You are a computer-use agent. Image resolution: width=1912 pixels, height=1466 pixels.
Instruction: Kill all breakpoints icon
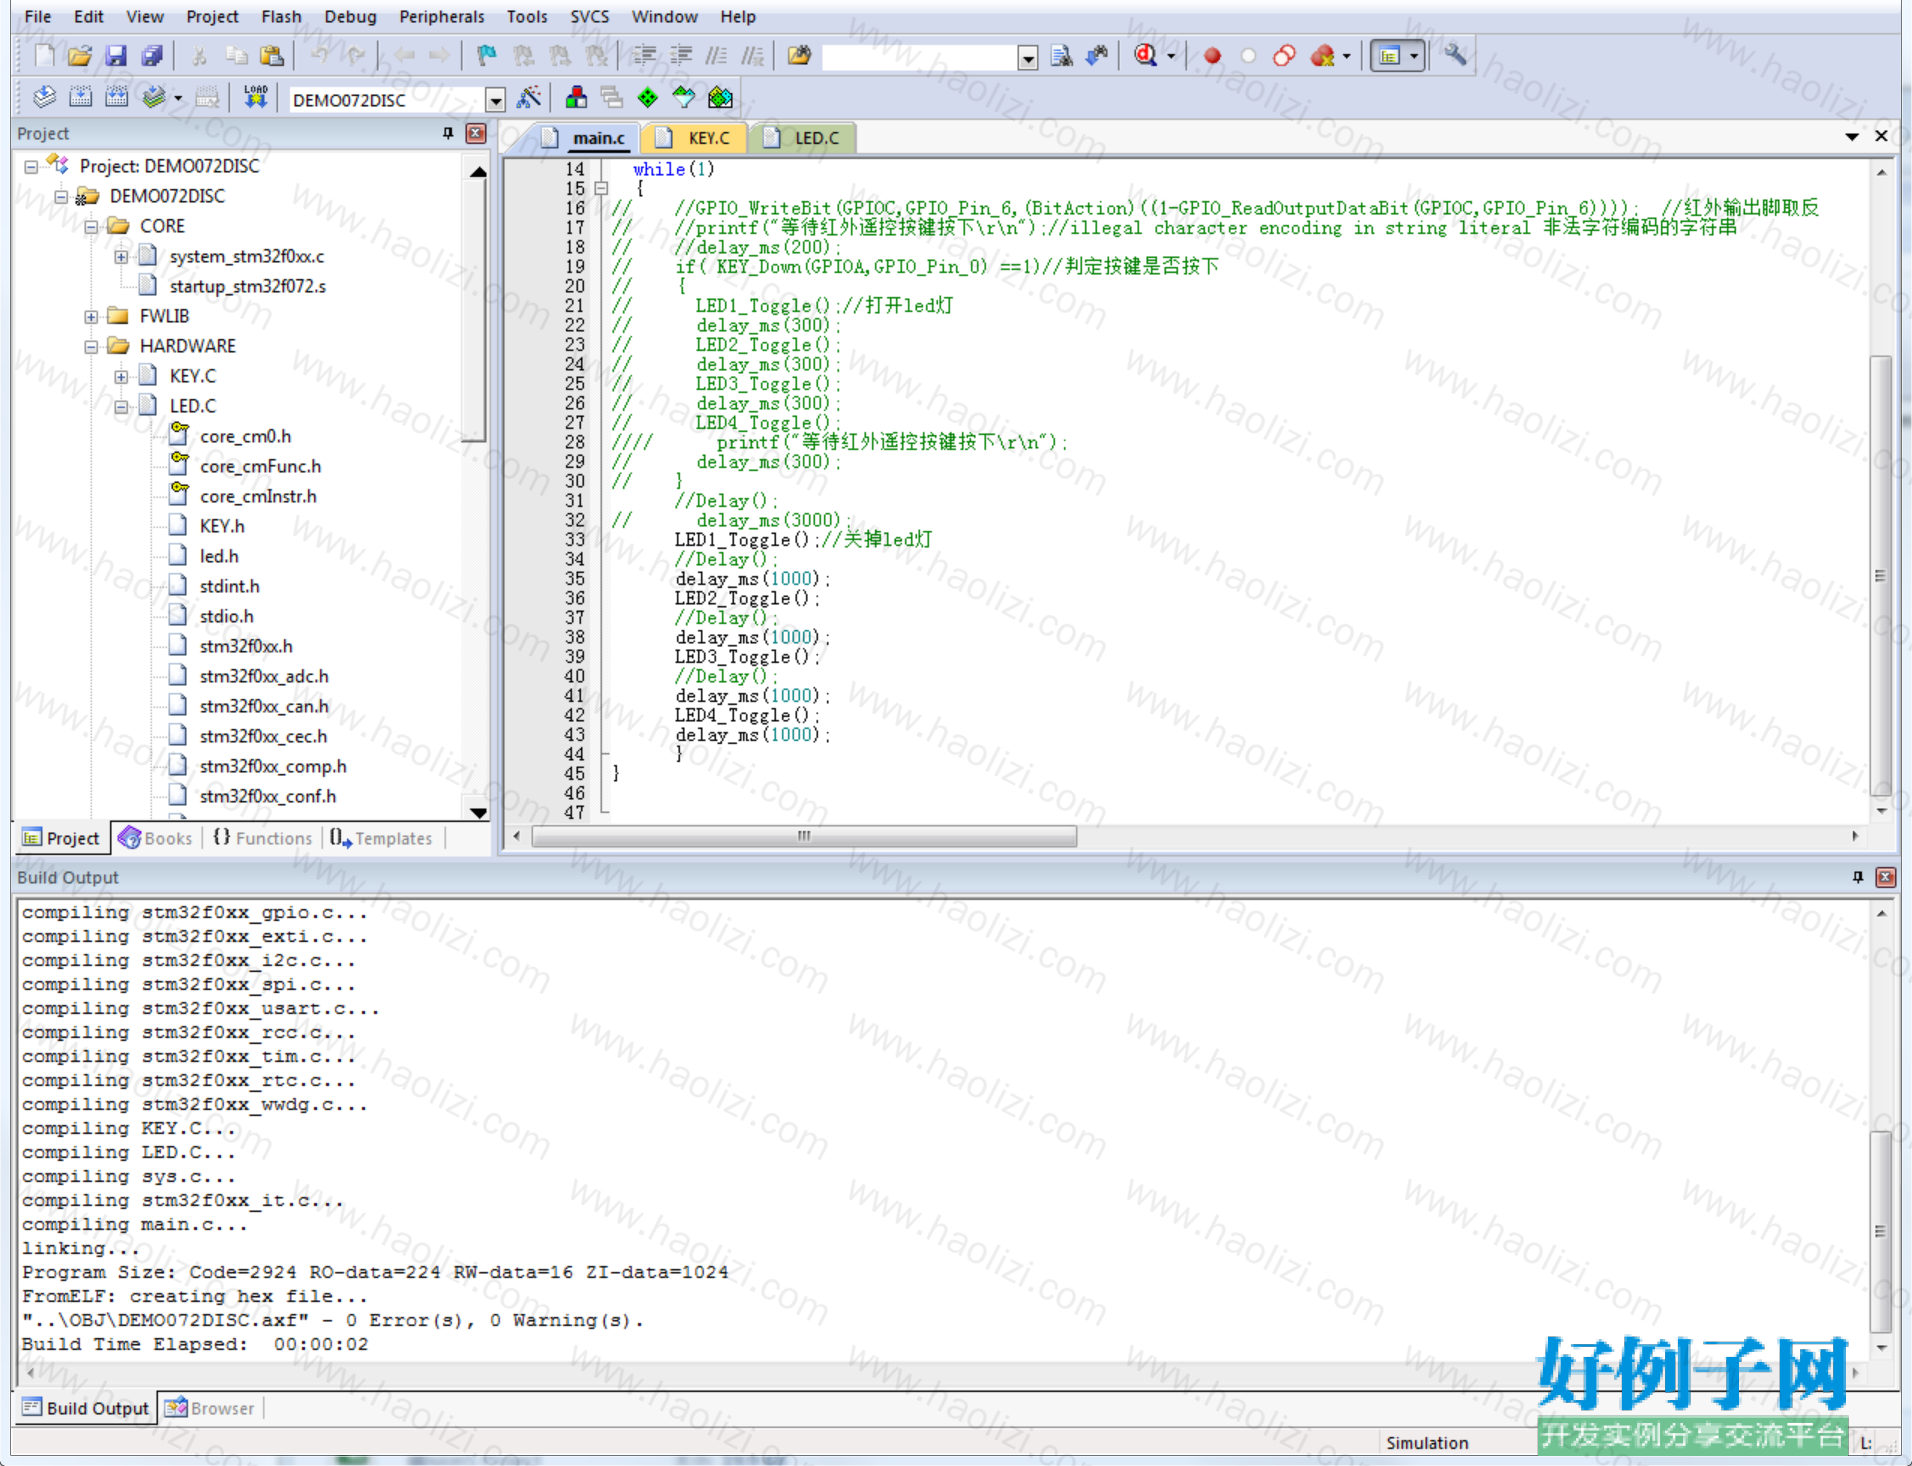pos(1322,56)
